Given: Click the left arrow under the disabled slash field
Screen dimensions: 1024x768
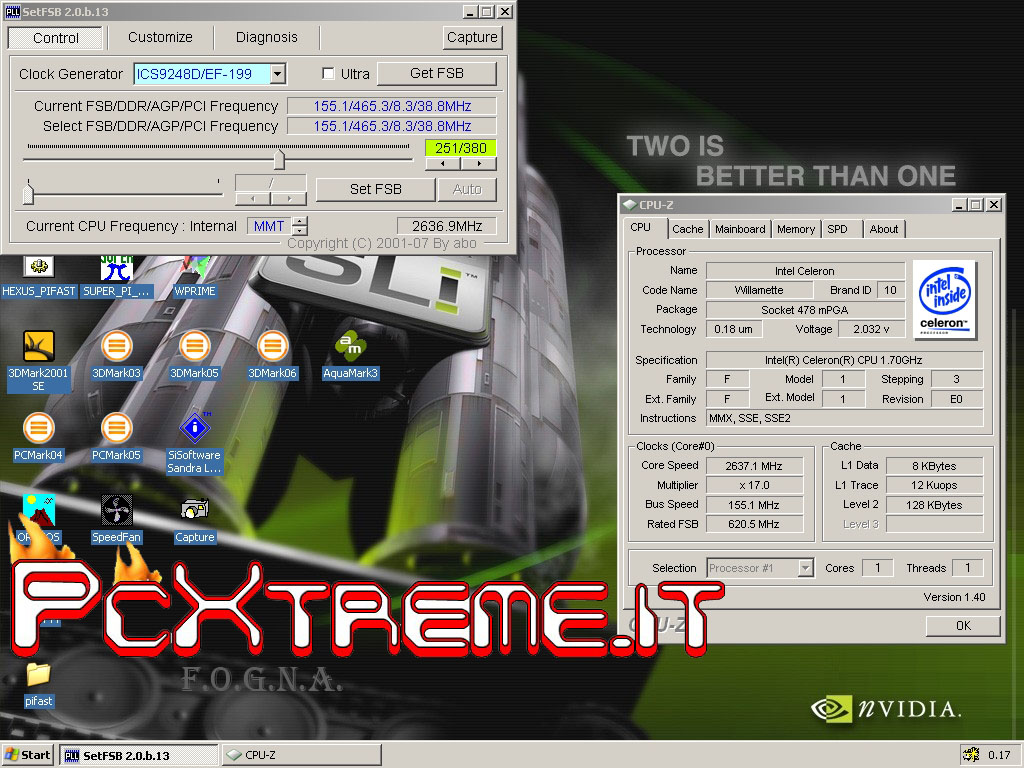Looking at the screenshot, I should pyautogui.click(x=253, y=199).
